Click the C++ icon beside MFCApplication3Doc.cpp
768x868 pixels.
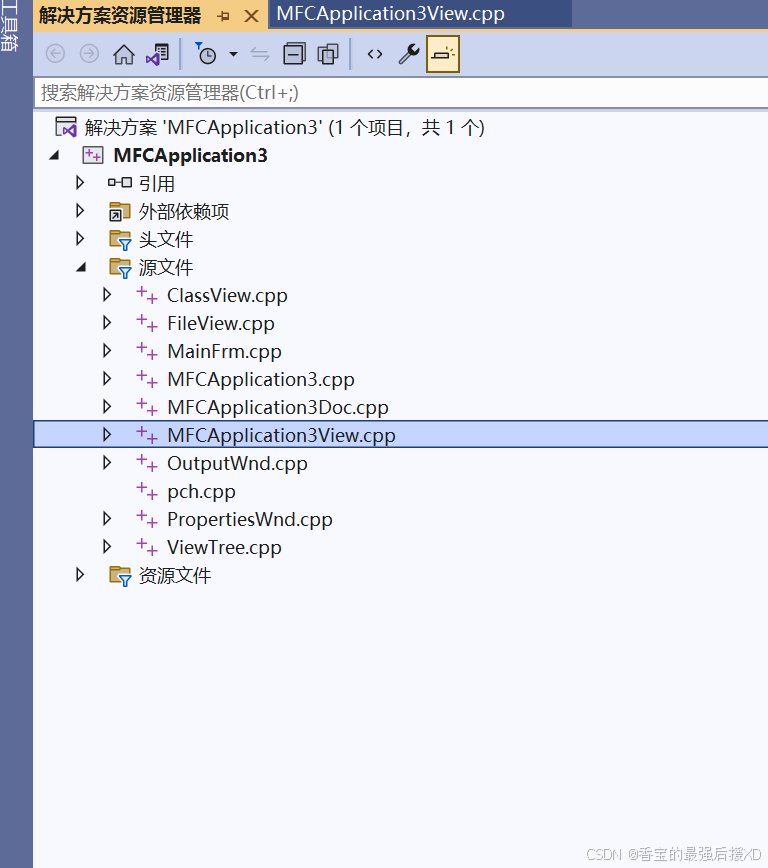click(x=147, y=407)
